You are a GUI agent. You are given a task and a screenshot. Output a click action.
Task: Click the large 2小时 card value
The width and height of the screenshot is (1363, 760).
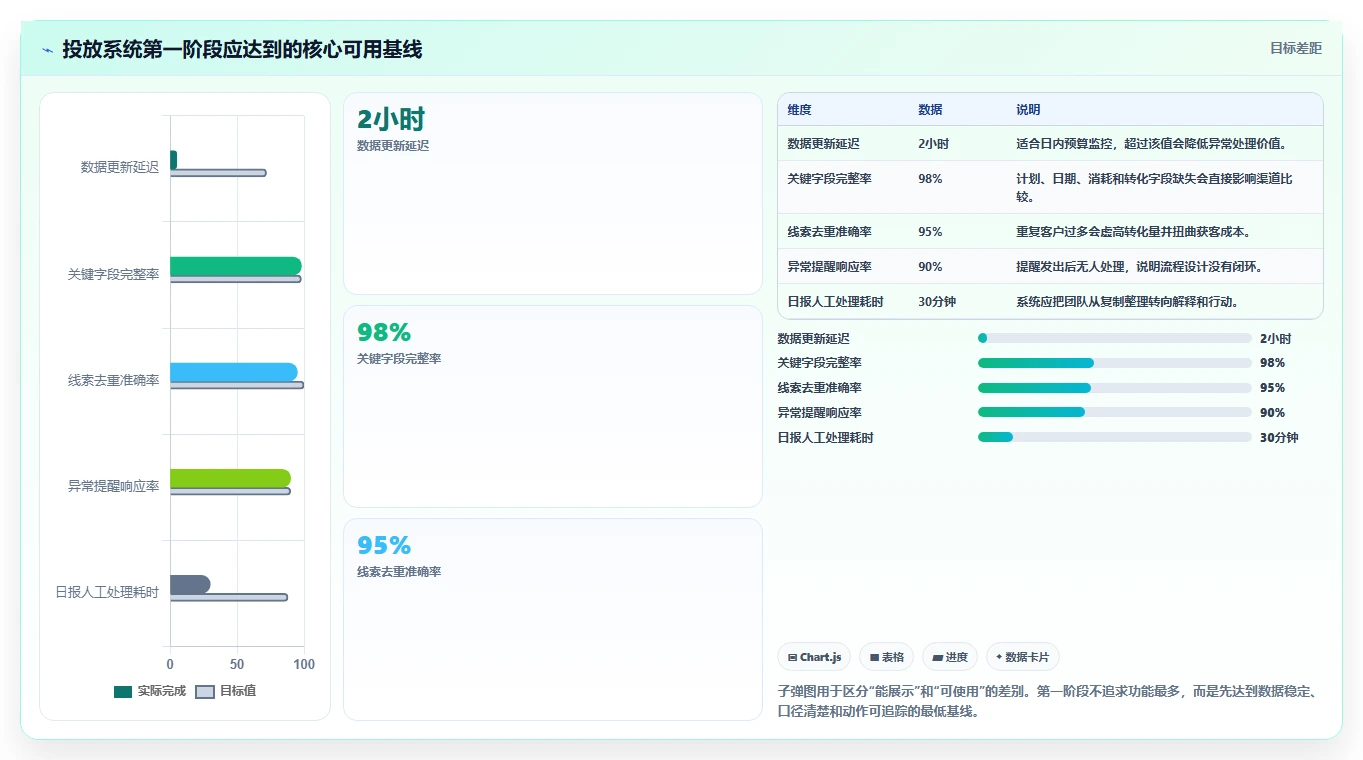coord(391,120)
